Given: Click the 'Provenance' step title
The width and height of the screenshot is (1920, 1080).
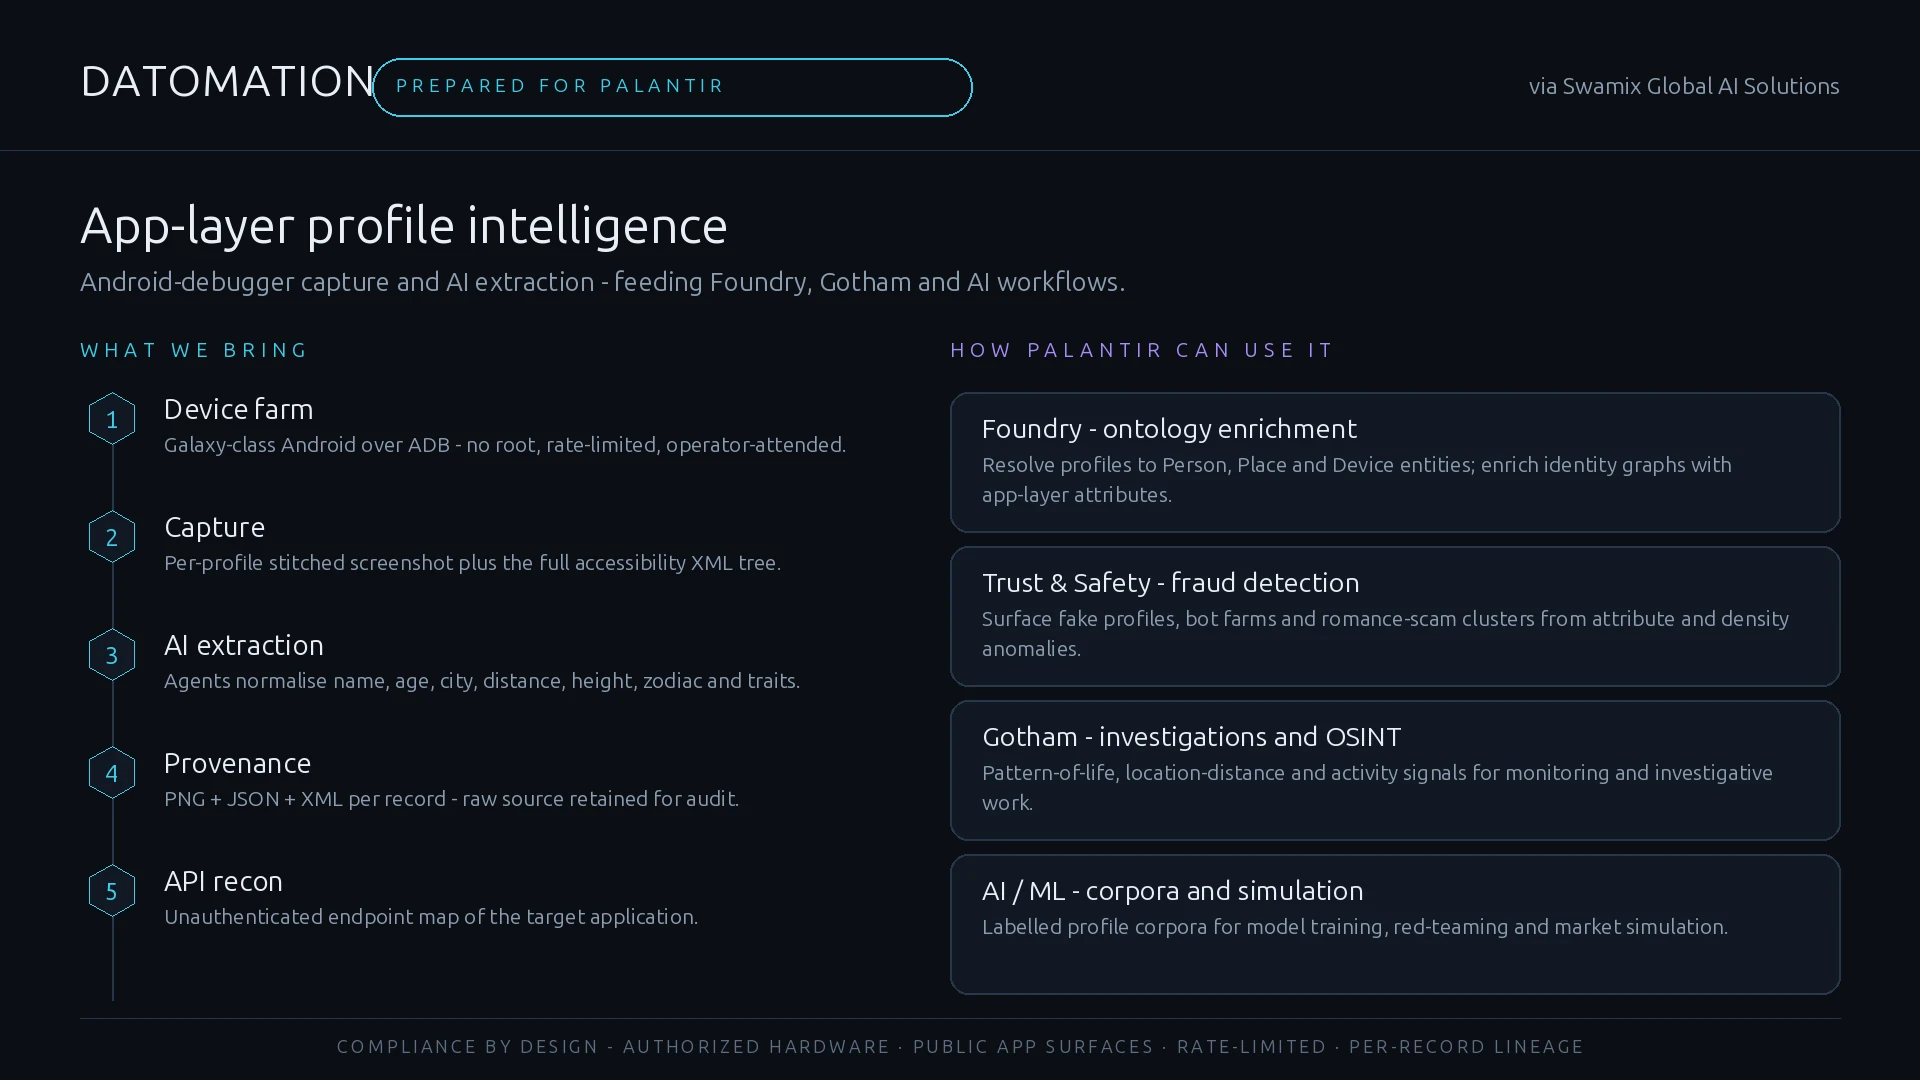Looking at the screenshot, I should (x=237, y=763).
